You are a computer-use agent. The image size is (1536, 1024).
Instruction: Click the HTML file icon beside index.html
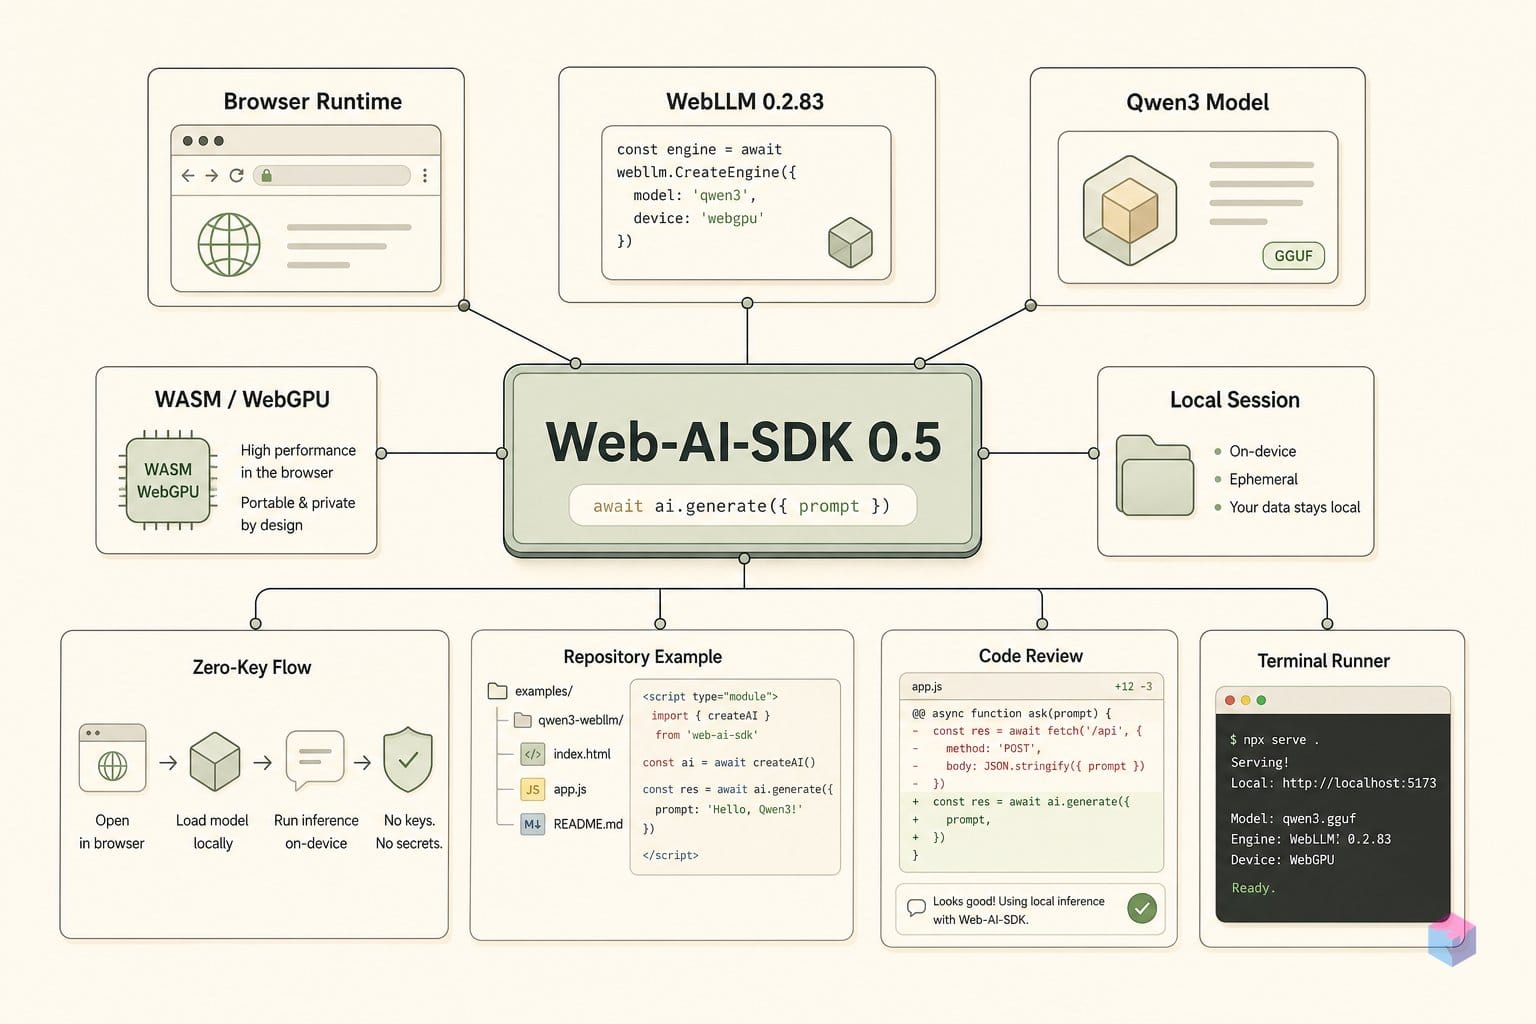point(532,754)
